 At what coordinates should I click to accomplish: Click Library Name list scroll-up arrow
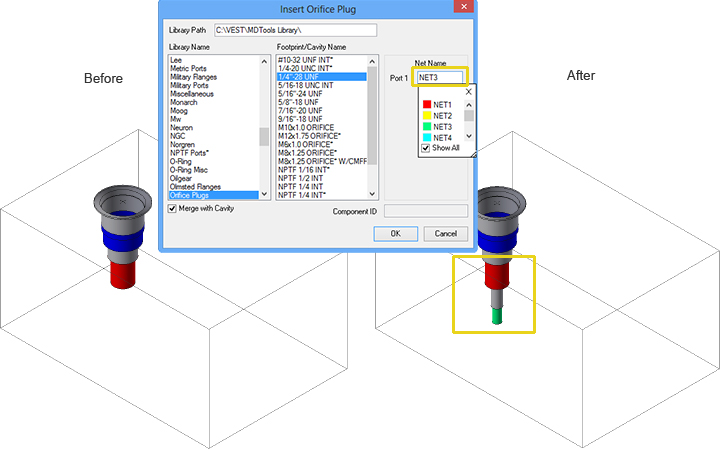[x=265, y=61]
